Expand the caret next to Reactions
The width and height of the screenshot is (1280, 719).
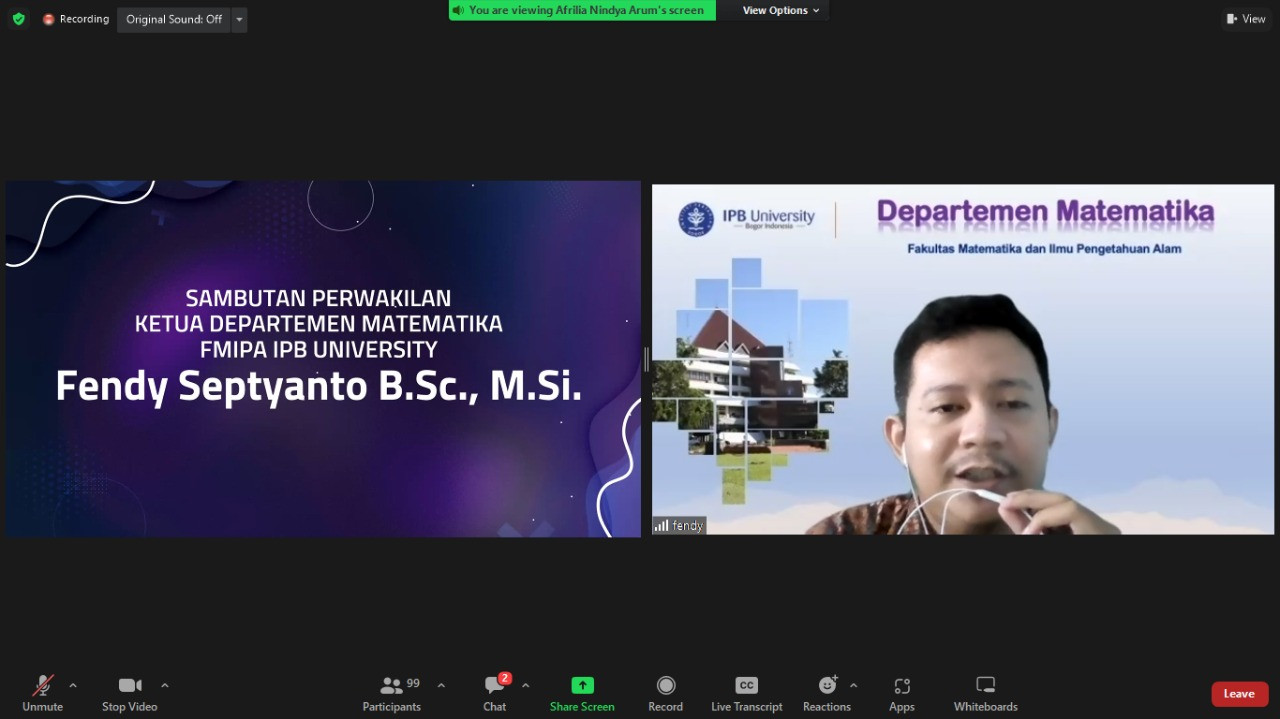pyautogui.click(x=853, y=685)
